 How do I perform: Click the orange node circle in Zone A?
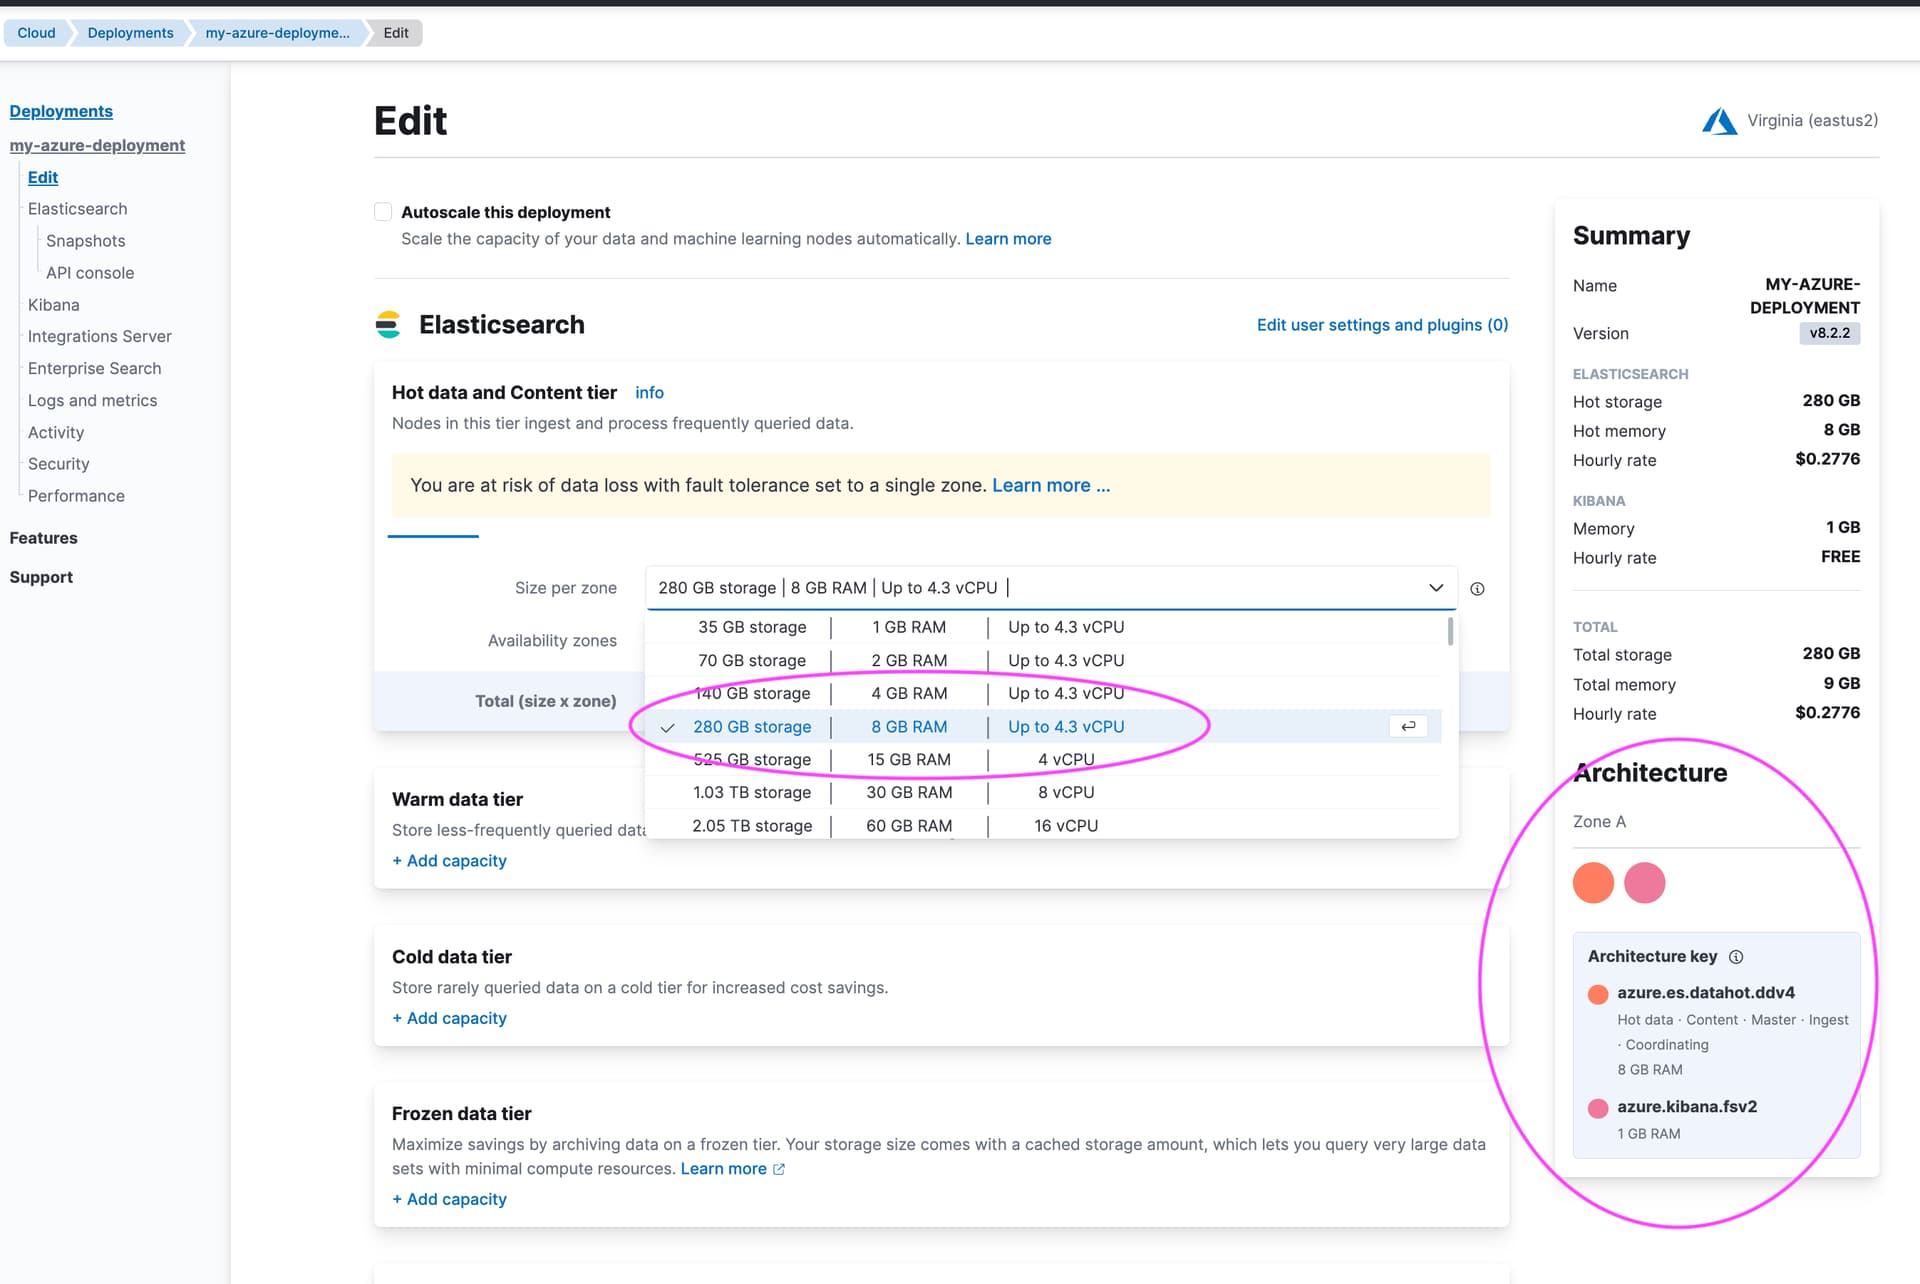[x=1593, y=883]
